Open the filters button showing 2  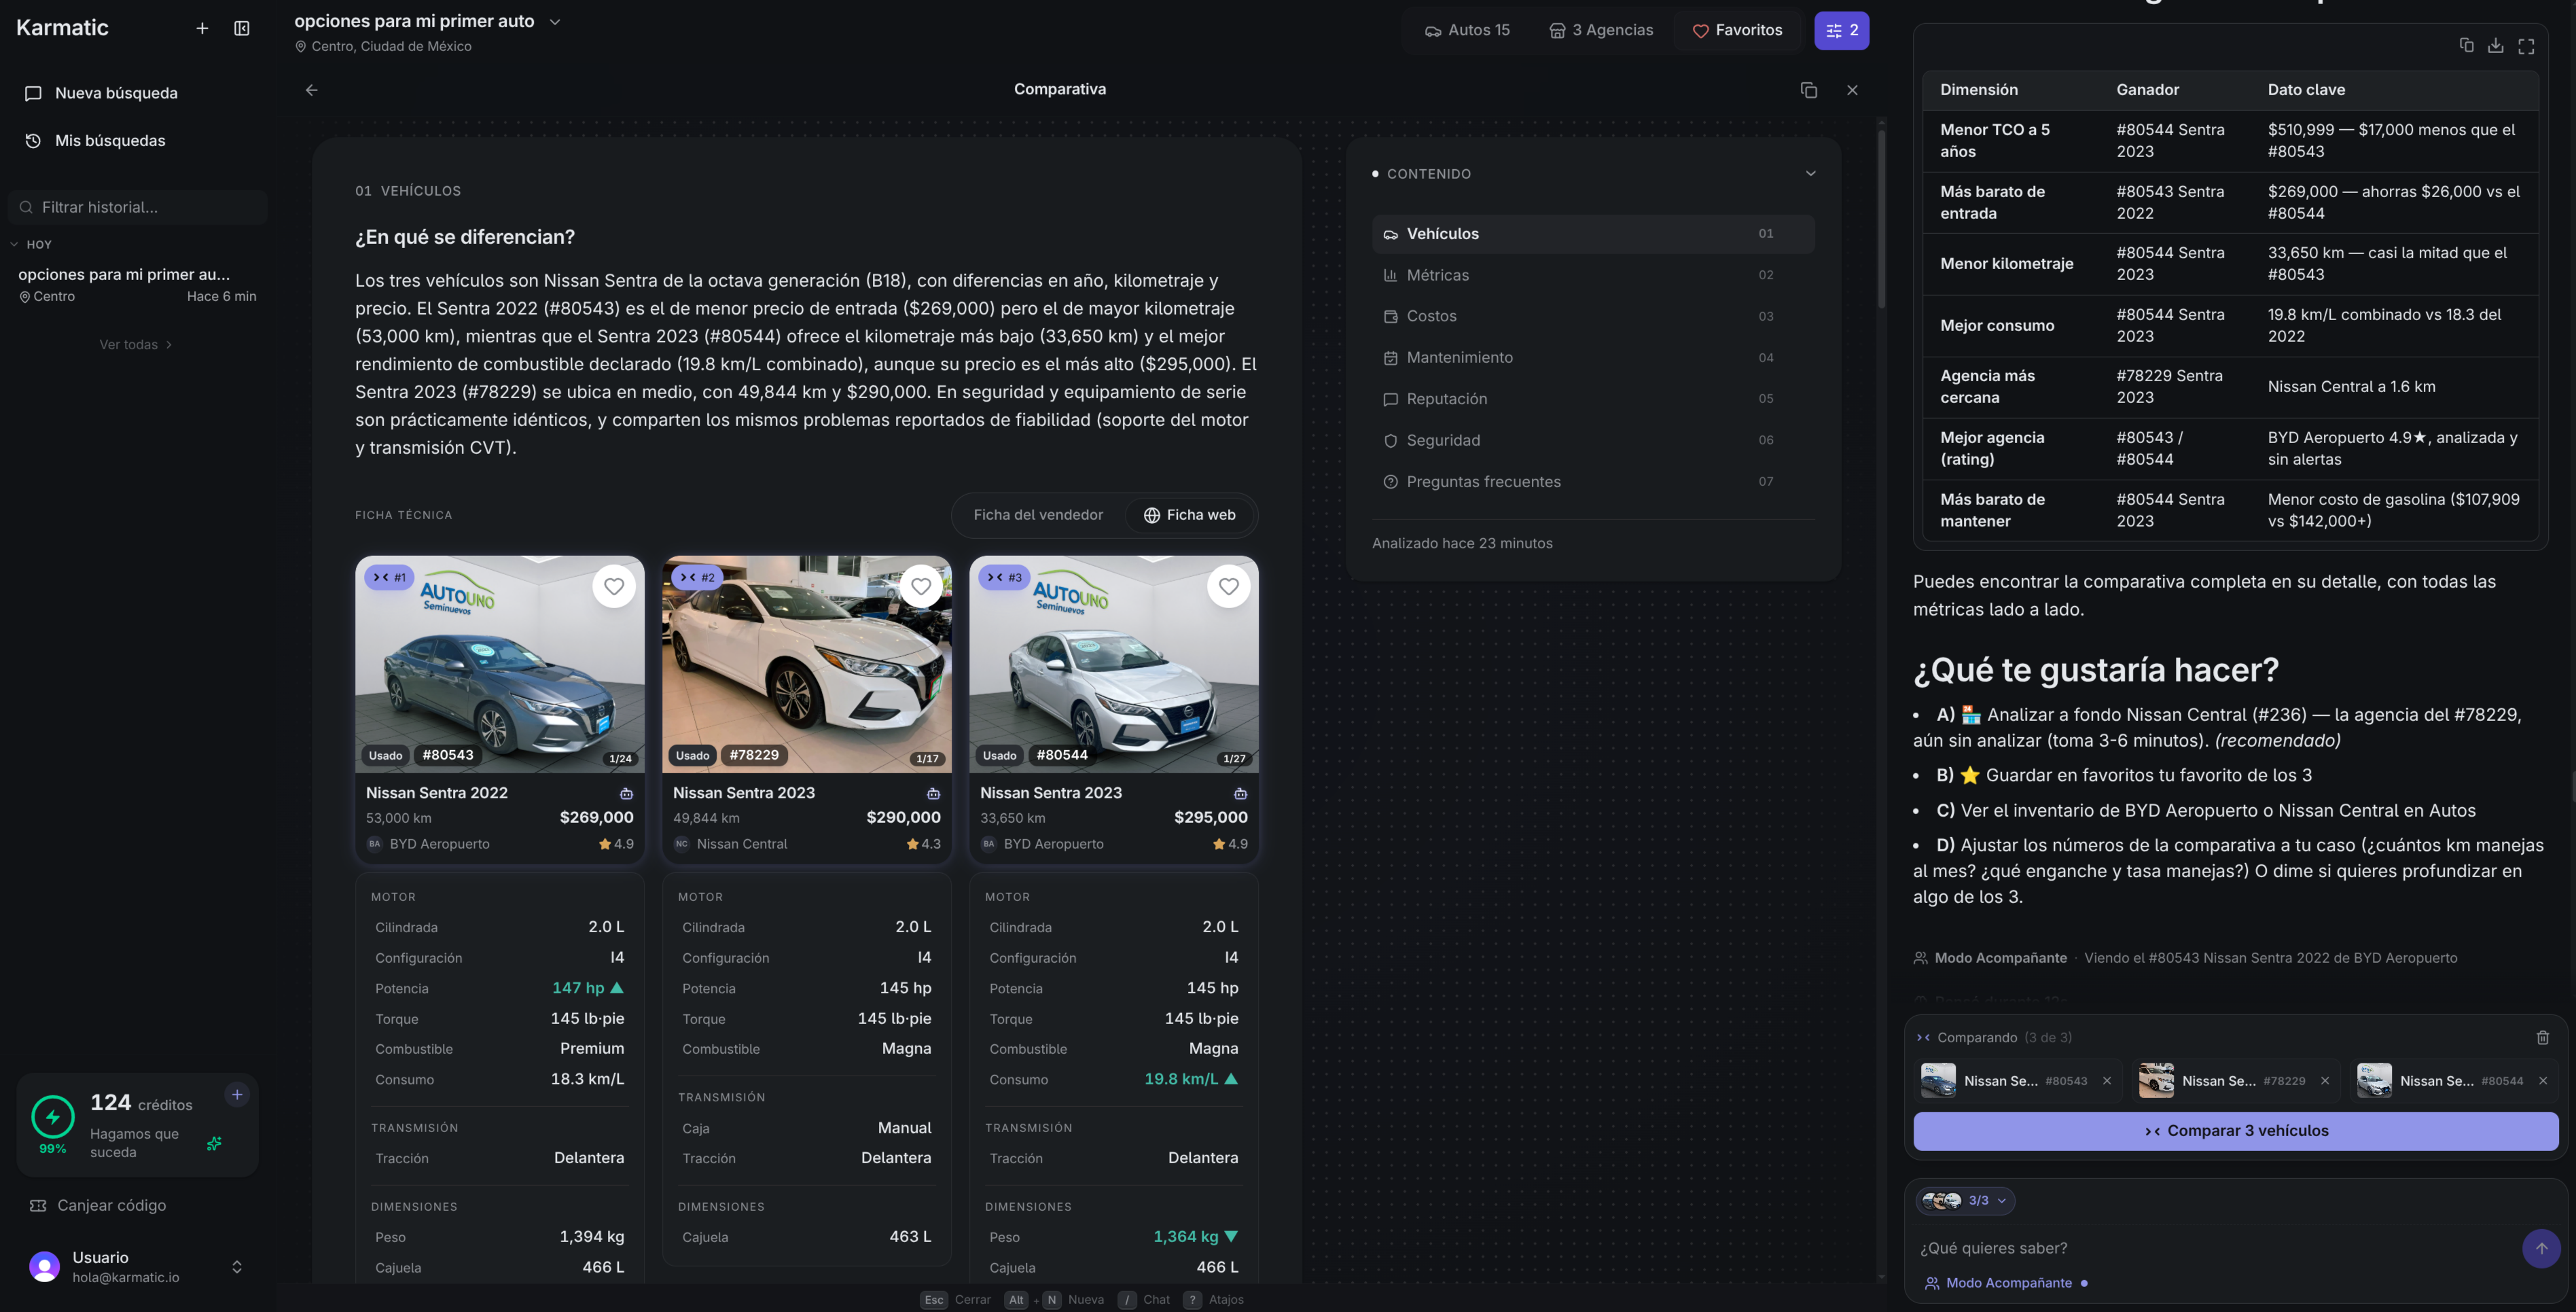point(1842,30)
